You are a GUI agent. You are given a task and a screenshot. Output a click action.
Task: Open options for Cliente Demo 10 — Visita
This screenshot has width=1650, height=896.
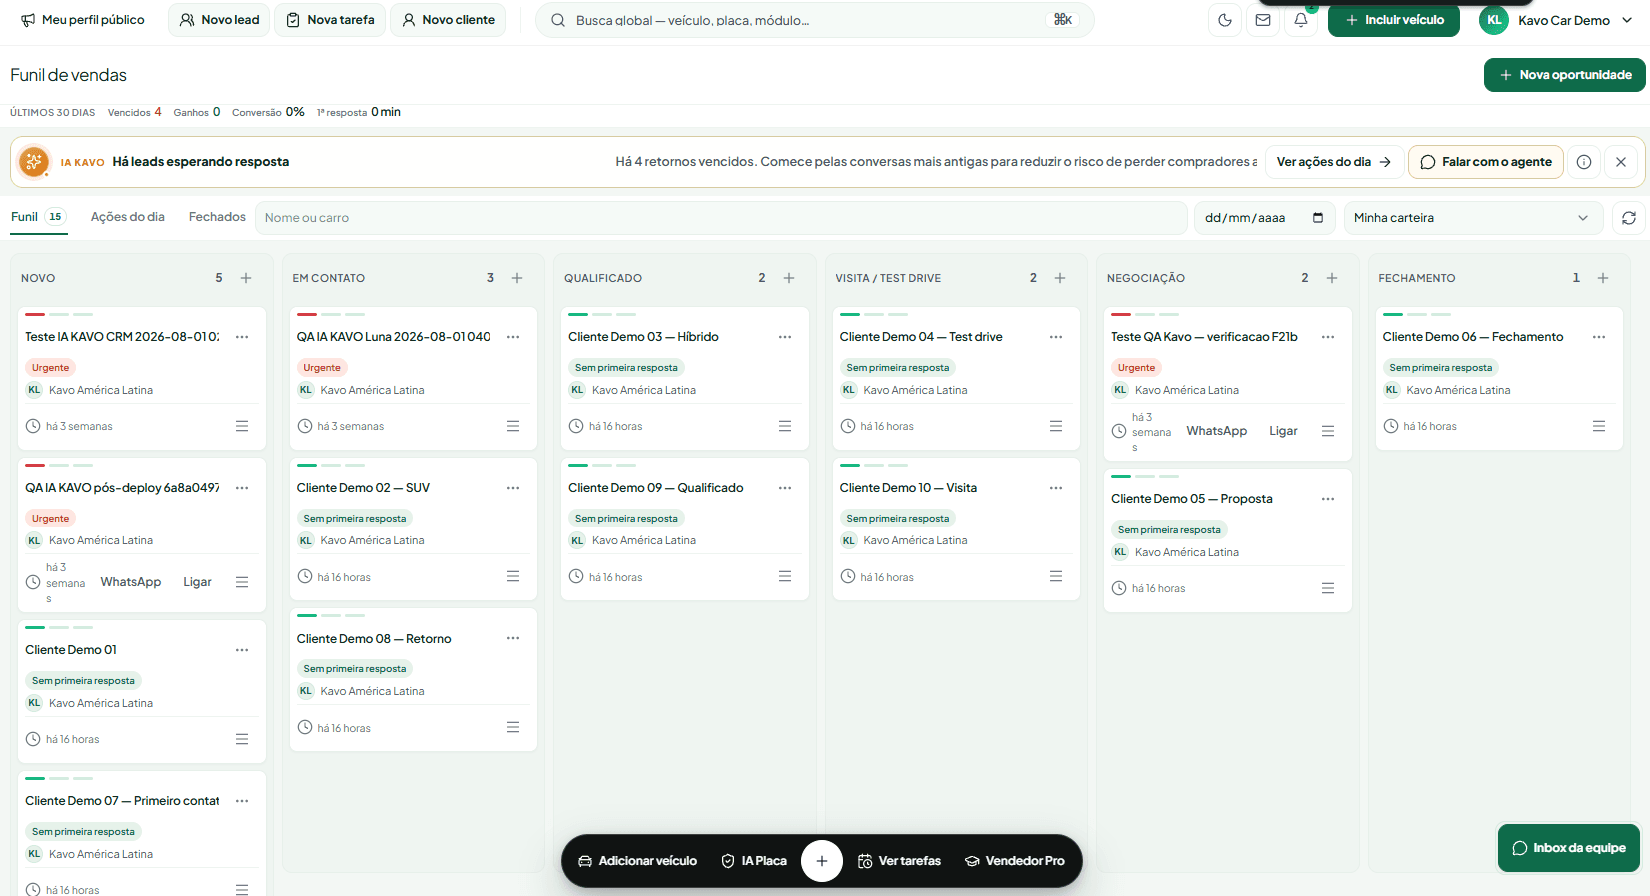coord(1056,488)
